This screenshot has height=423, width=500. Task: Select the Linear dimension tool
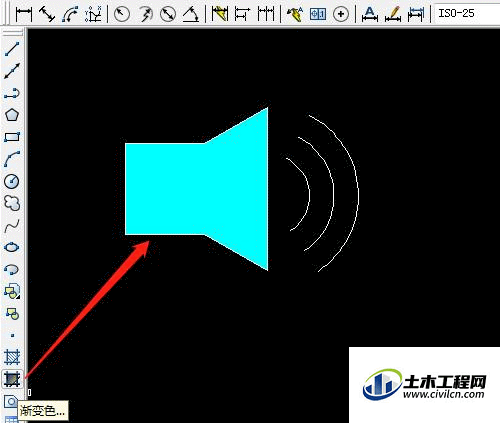click(x=24, y=14)
